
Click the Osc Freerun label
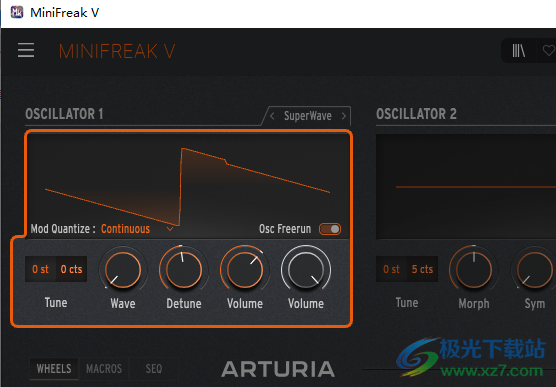coord(285,229)
